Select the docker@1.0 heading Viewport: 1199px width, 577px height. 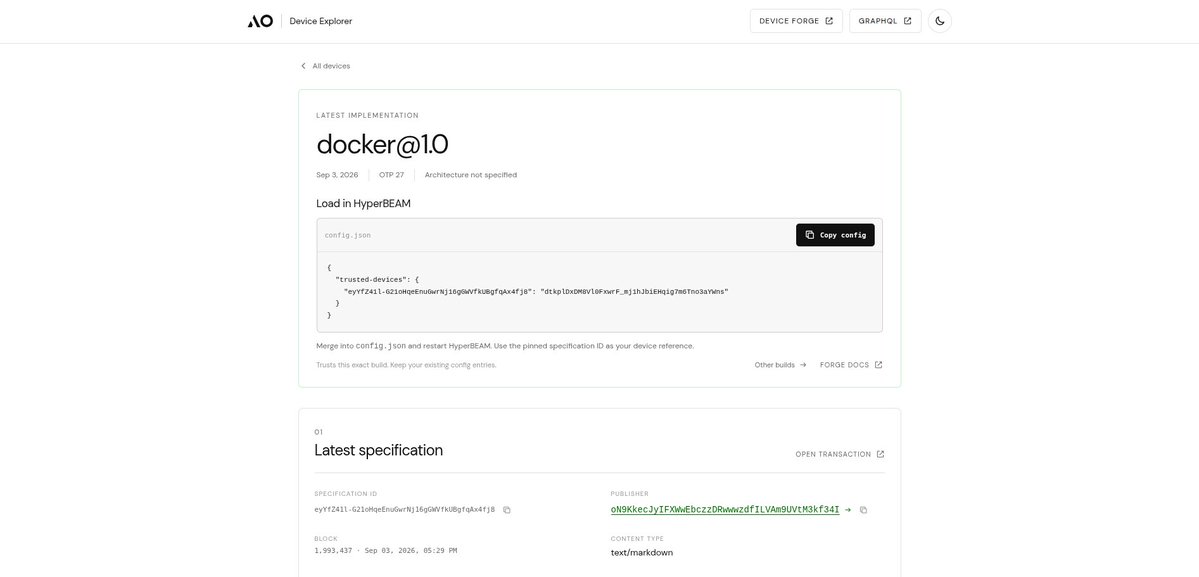[382, 144]
